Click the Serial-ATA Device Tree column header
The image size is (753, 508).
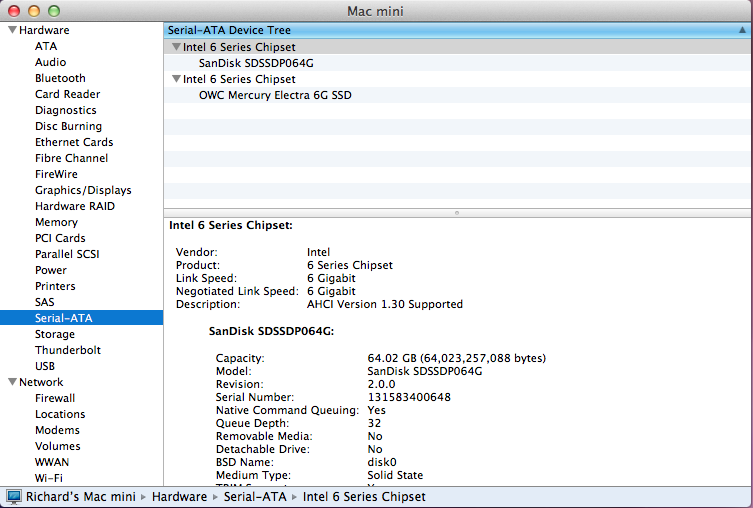457,30
